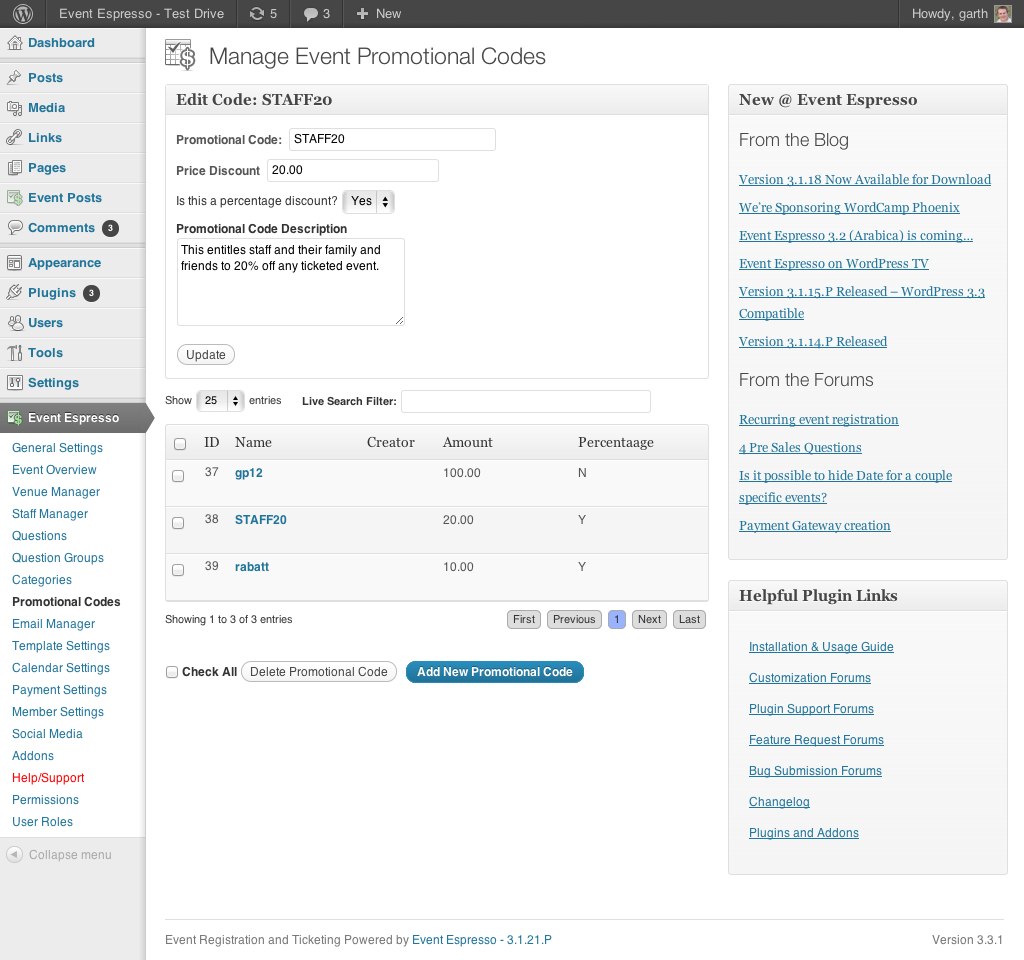This screenshot has width=1024, height=960.
Task: Click Add New Promotional Code button
Action: tap(494, 672)
